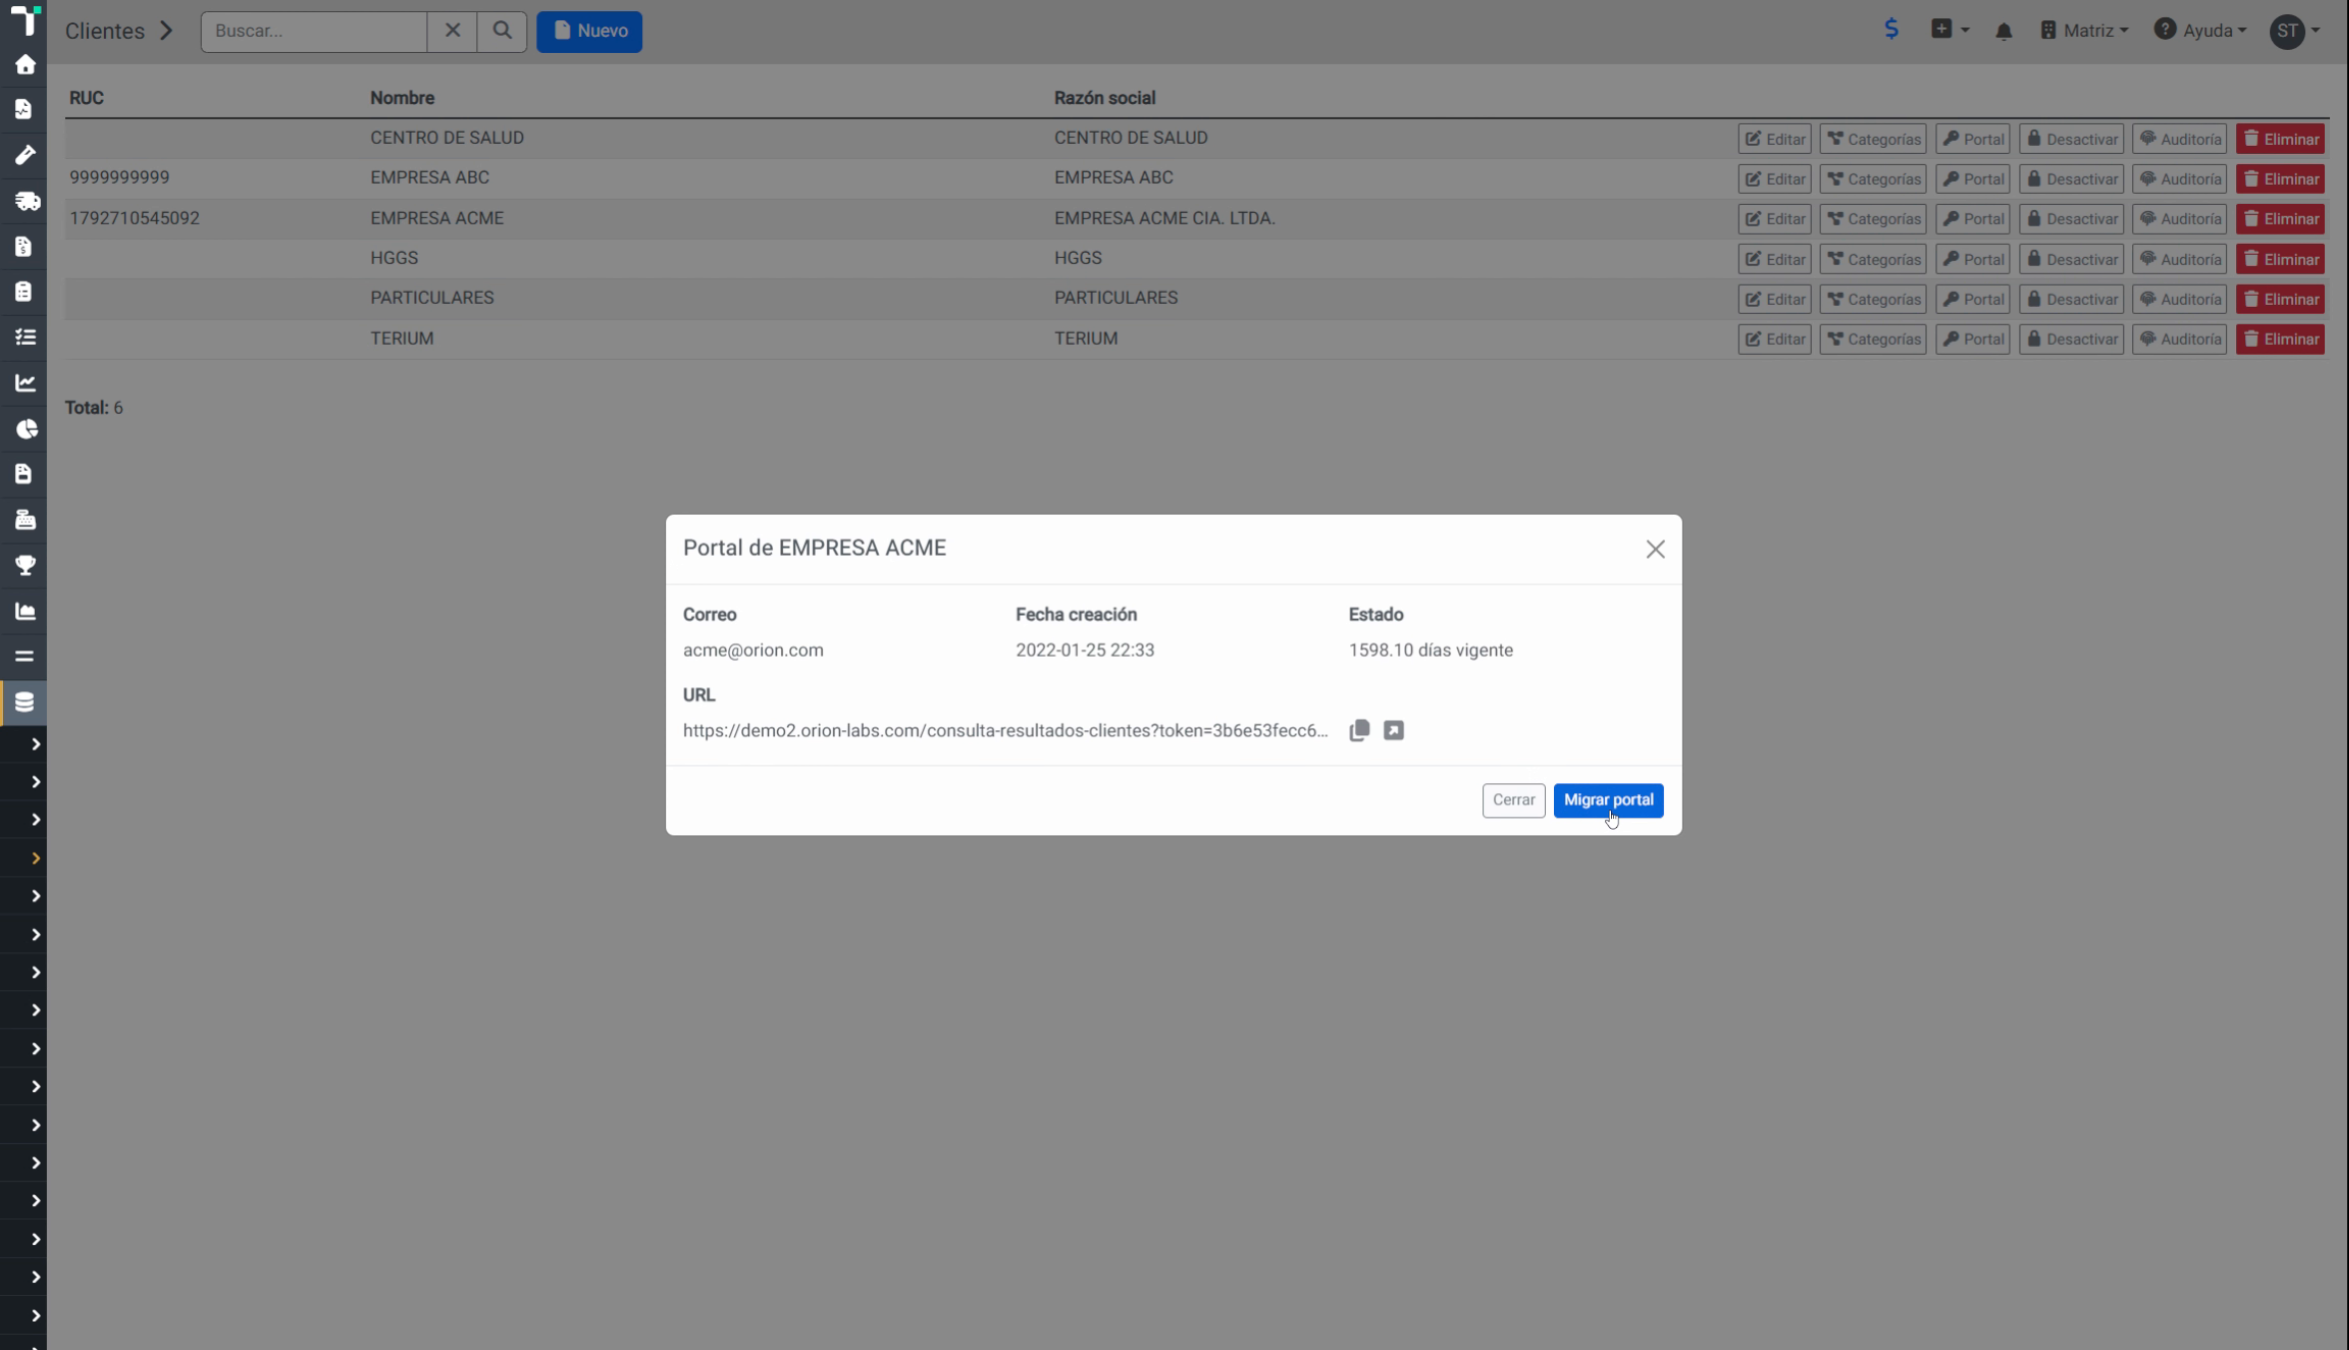This screenshot has width=2349, height=1350.
Task: Open Auditoría for EMPRESA ACME
Action: tap(2179, 219)
